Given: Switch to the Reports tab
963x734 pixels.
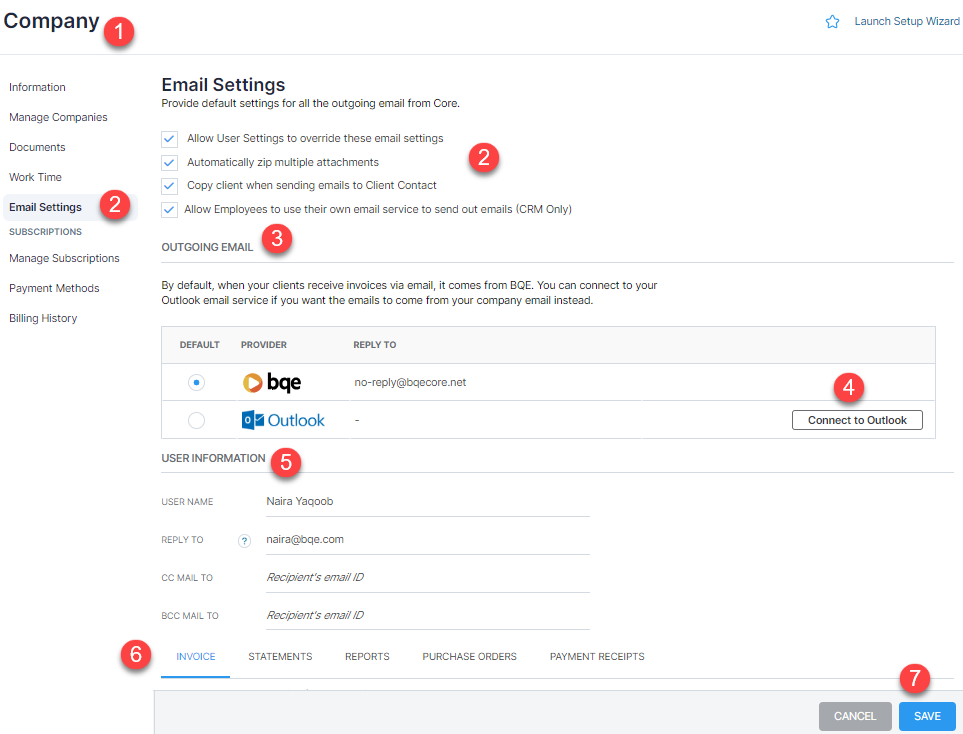Looking at the screenshot, I should 367,657.
